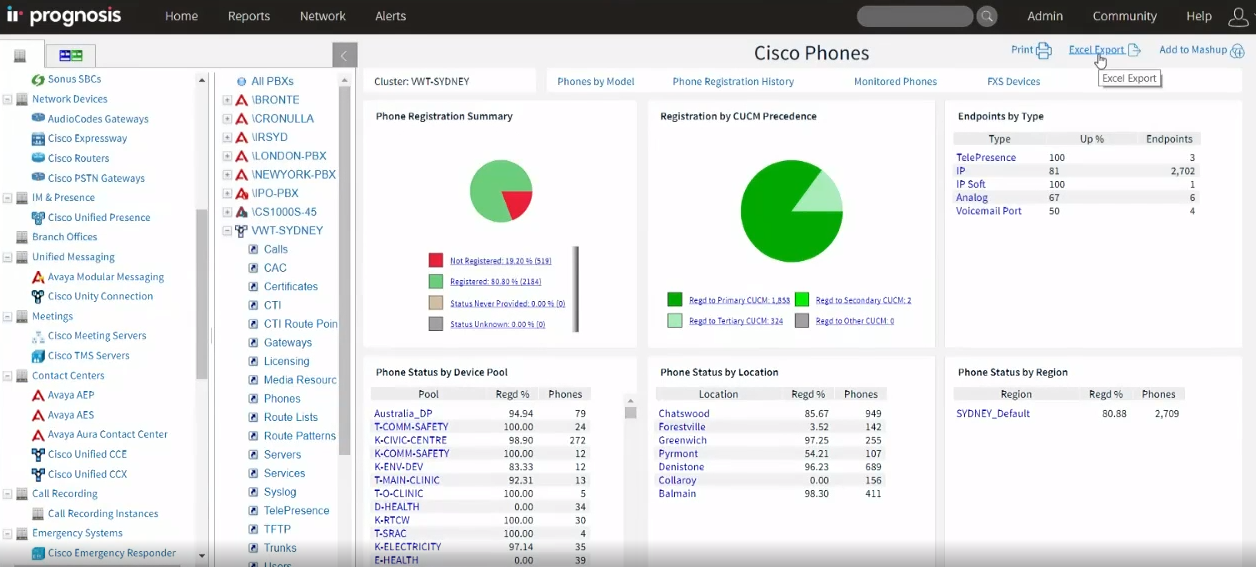The image size is (1256, 567).
Task: Click into the top search field
Action: pyautogui.click(x=914, y=16)
